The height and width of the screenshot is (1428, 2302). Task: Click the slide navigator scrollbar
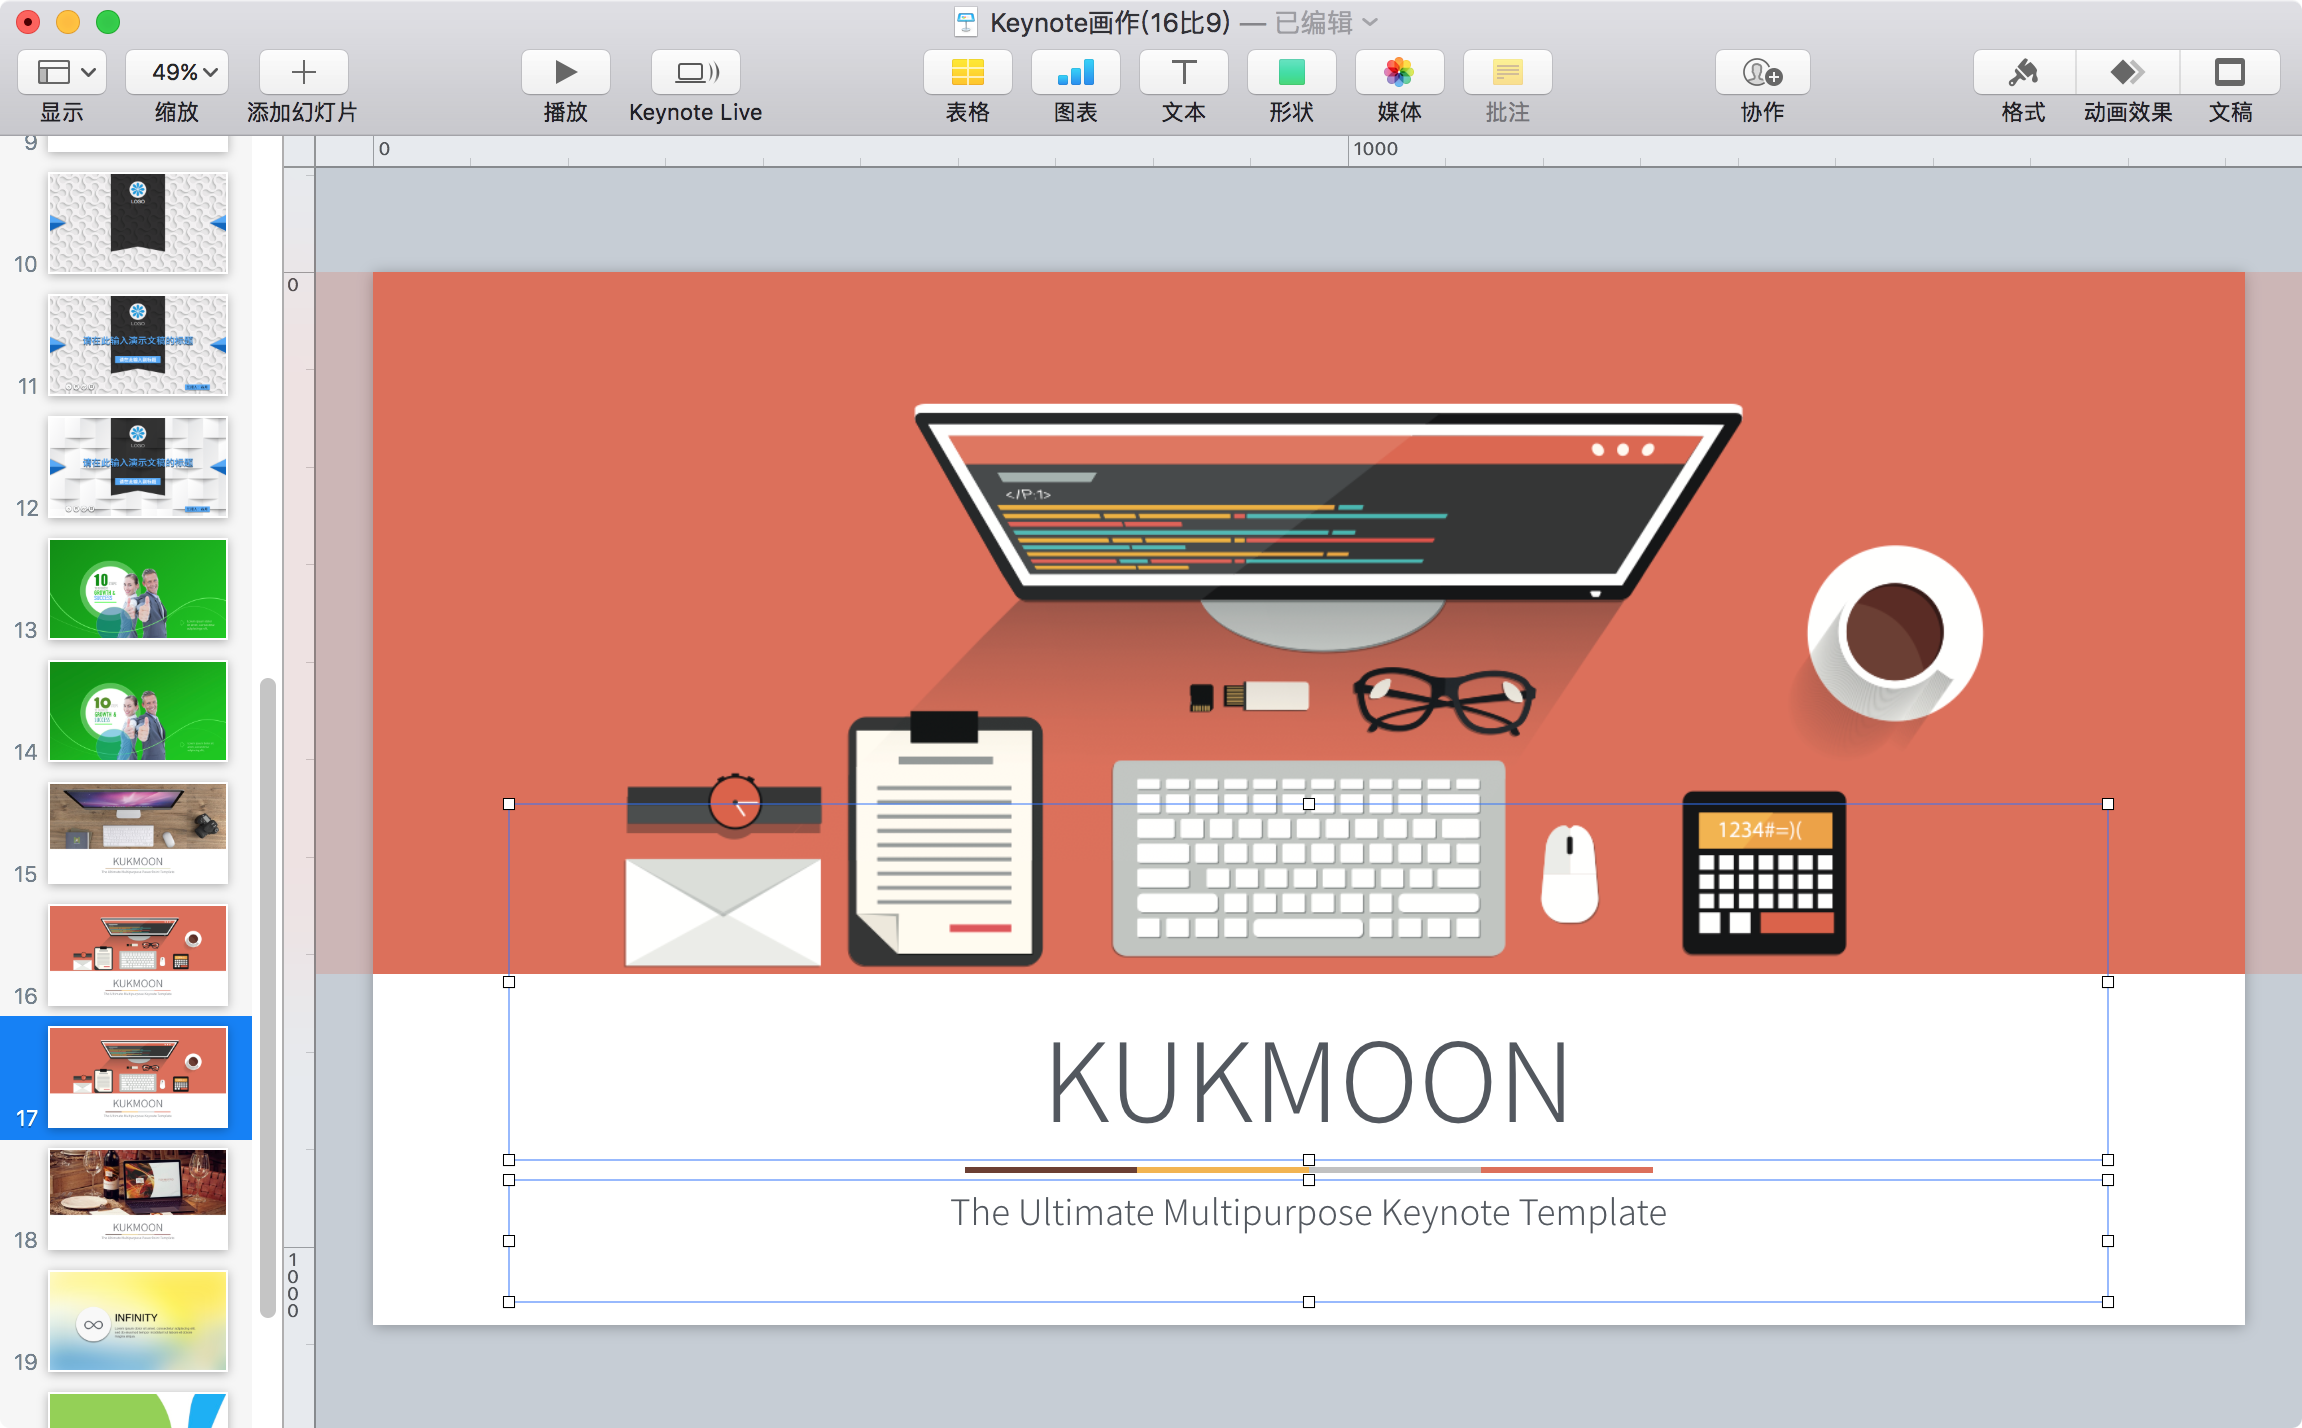pyautogui.click(x=267, y=1000)
